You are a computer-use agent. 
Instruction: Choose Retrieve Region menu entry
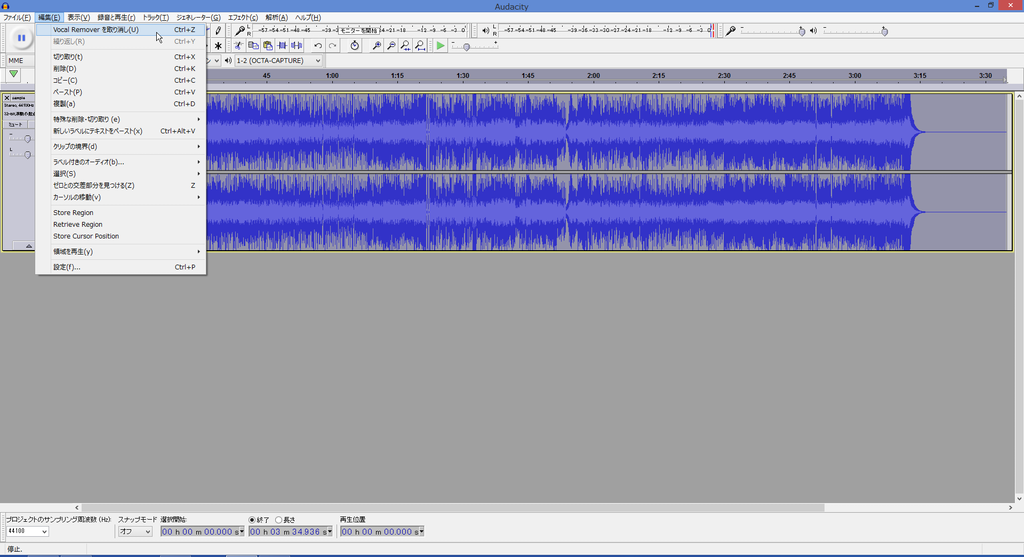[x=121, y=225]
